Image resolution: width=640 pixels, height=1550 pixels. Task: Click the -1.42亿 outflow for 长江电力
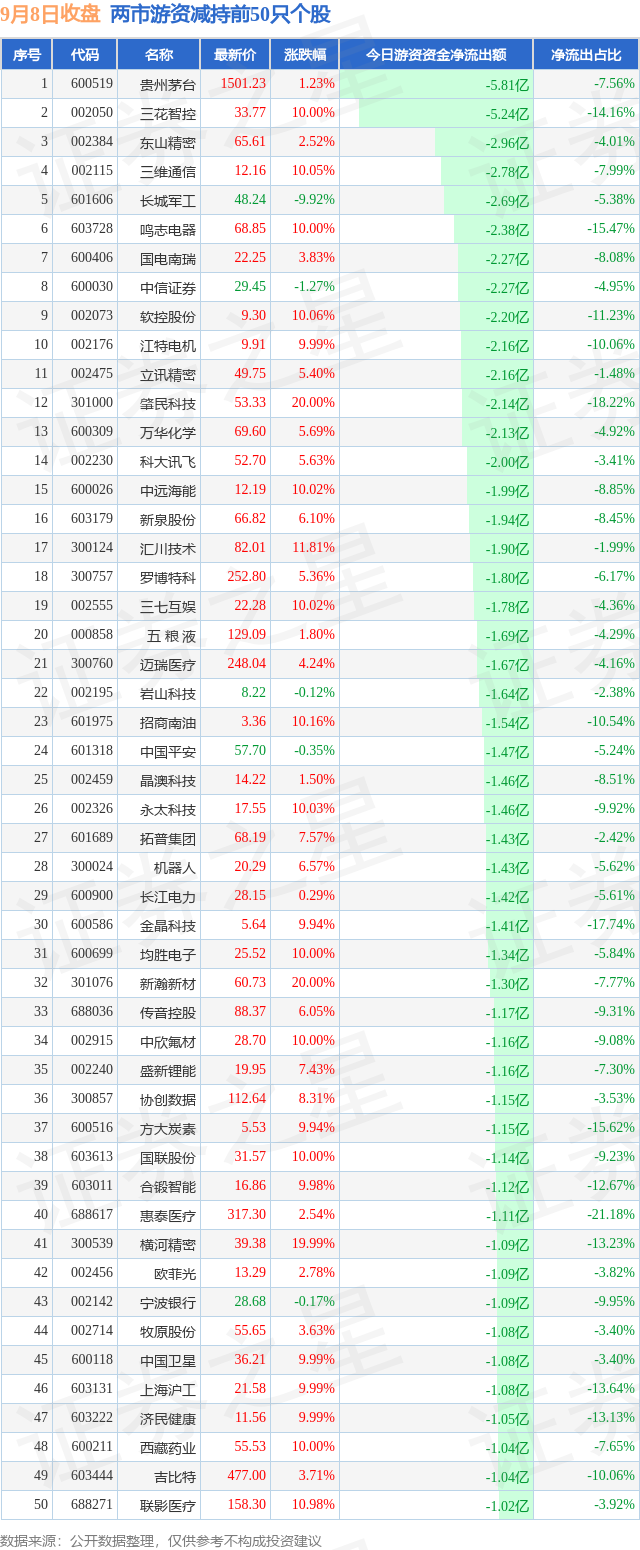508,897
